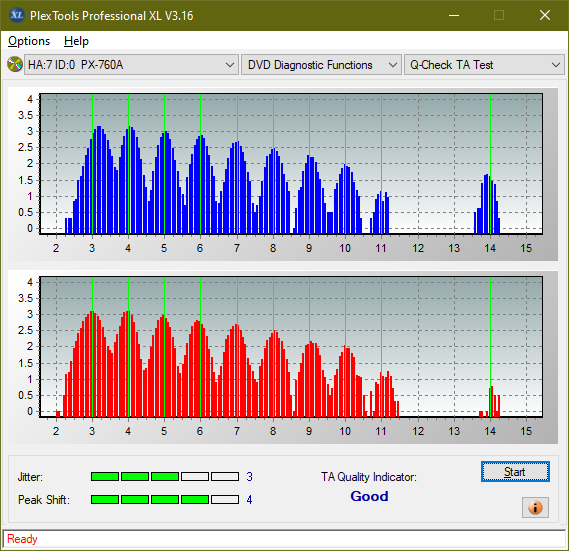Click the PlexTools XL app logo
The height and width of the screenshot is (551, 569).
(16, 15)
